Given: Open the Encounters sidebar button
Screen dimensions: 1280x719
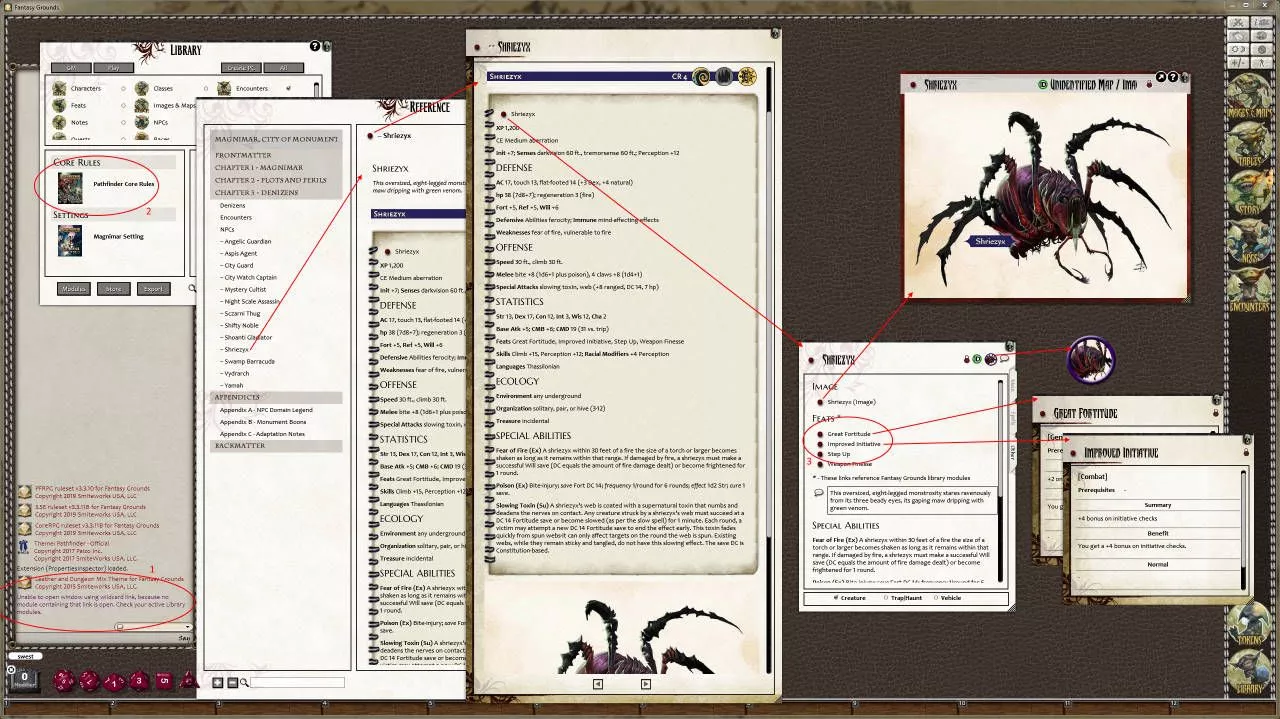Looking at the screenshot, I should coord(1248,288).
